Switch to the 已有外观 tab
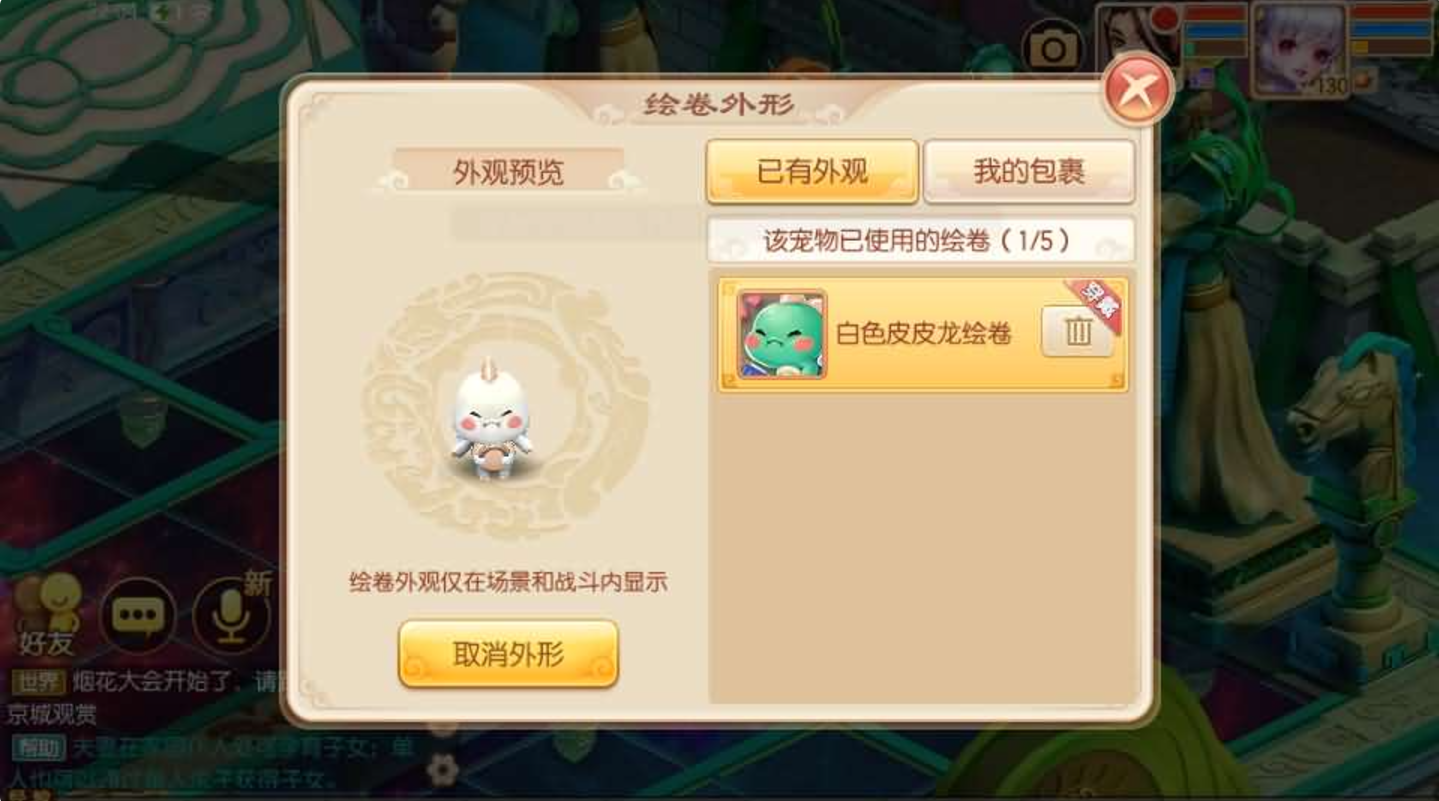This screenshot has height=801, width=1439. point(812,172)
